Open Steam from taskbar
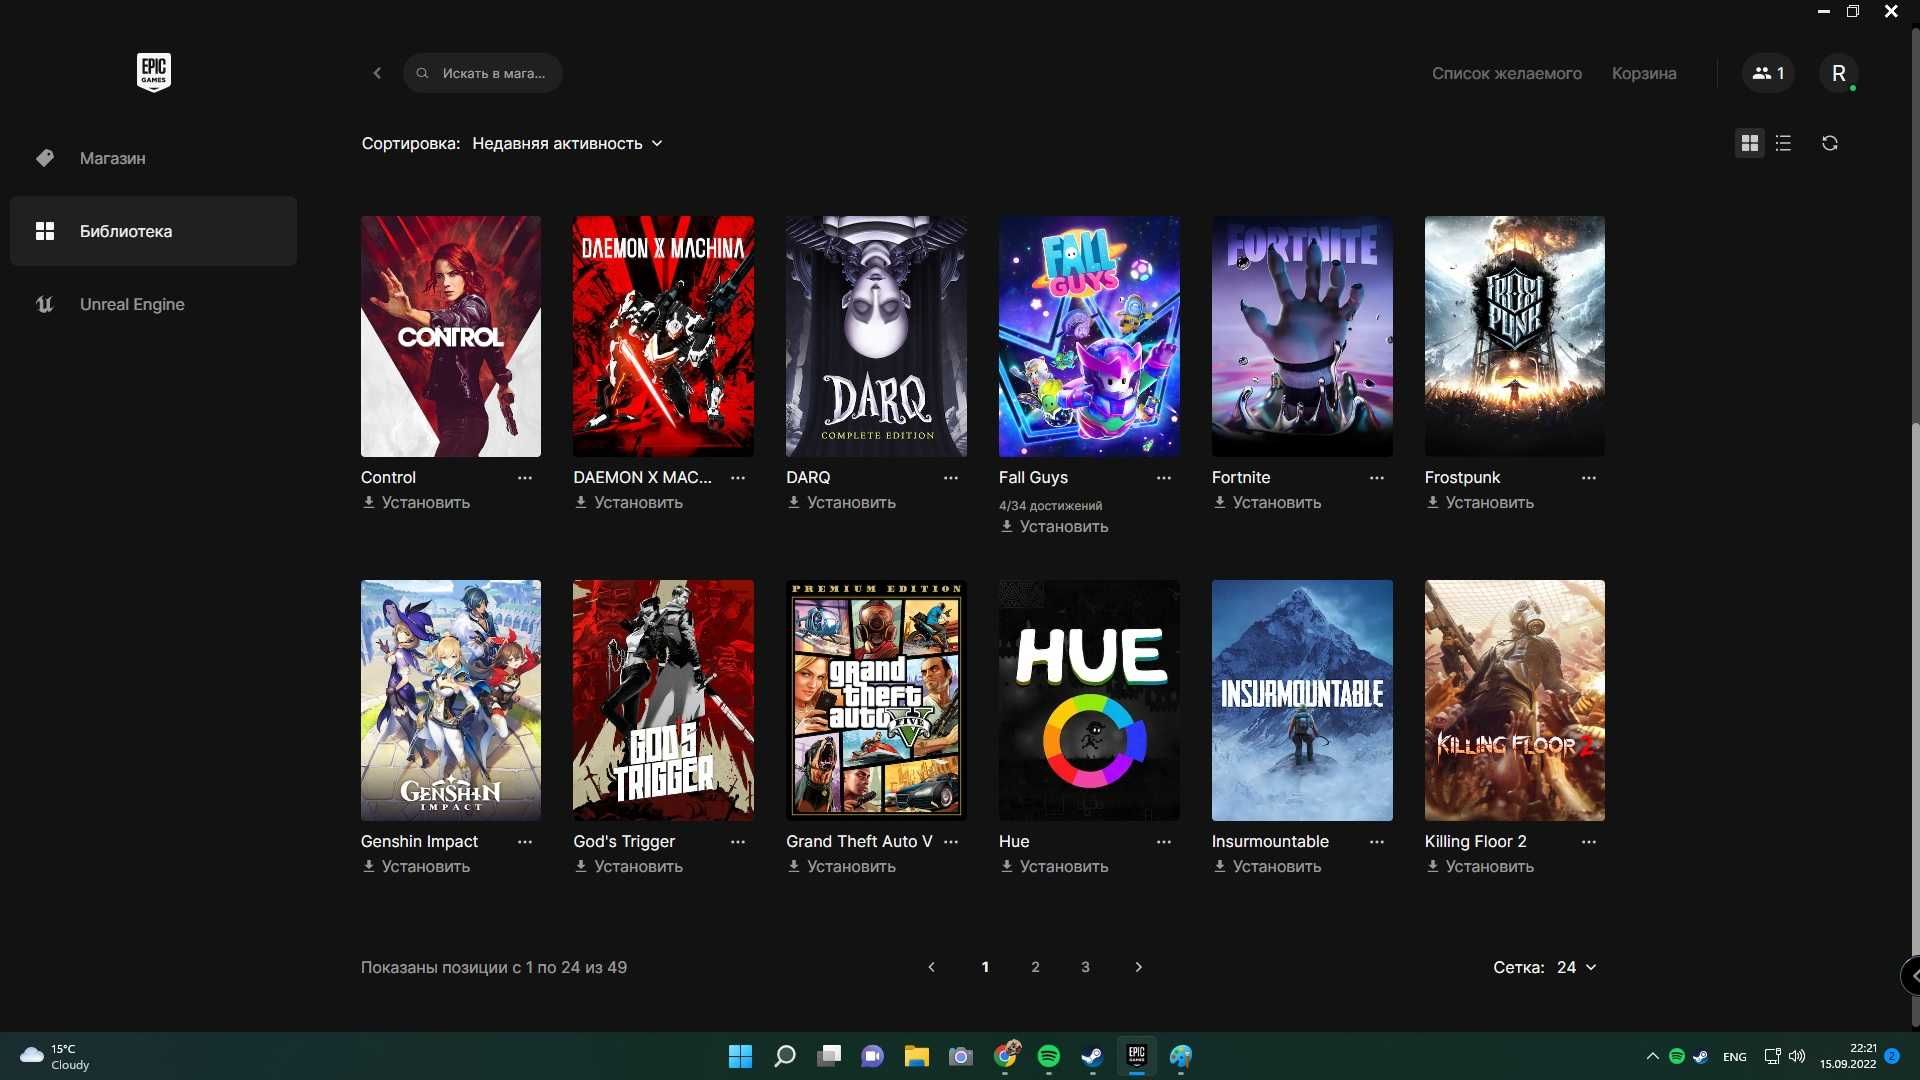This screenshot has height=1080, width=1920. coord(1092,1056)
